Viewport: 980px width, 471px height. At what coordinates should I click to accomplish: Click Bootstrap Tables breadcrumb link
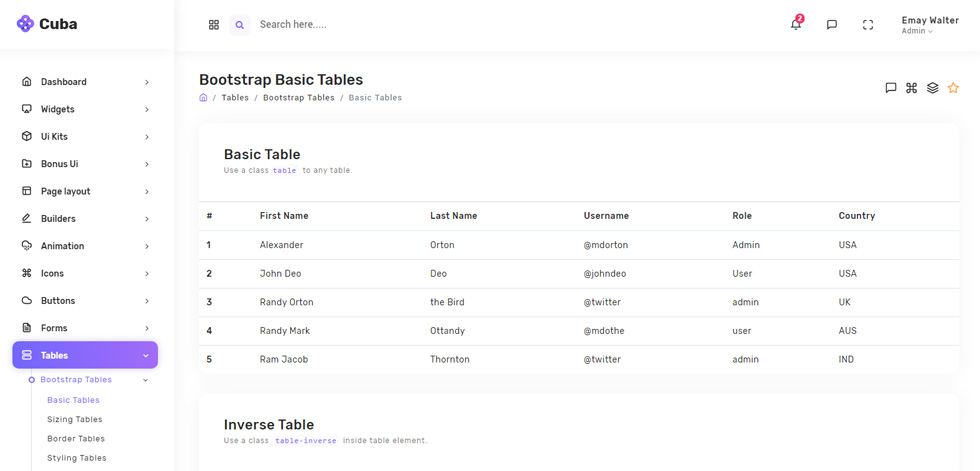[299, 97]
